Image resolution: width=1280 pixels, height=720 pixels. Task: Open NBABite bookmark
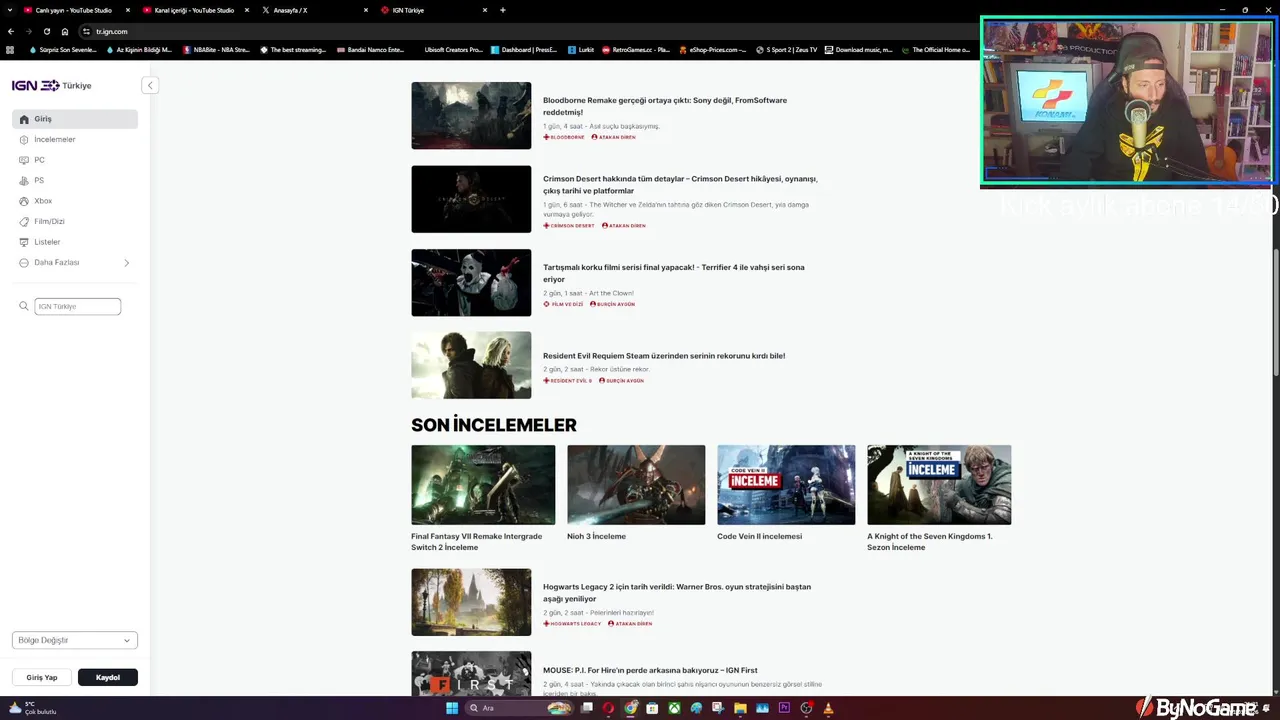216,49
